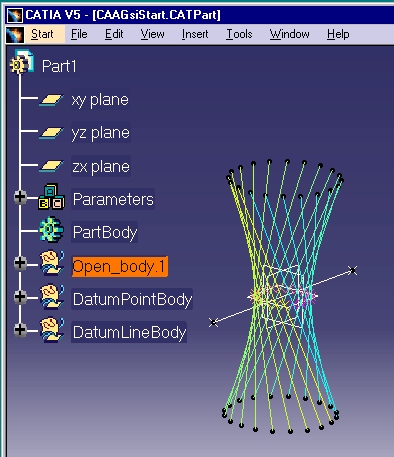
Task: Open the Insert menu
Action: pyautogui.click(x=195, y=34)
